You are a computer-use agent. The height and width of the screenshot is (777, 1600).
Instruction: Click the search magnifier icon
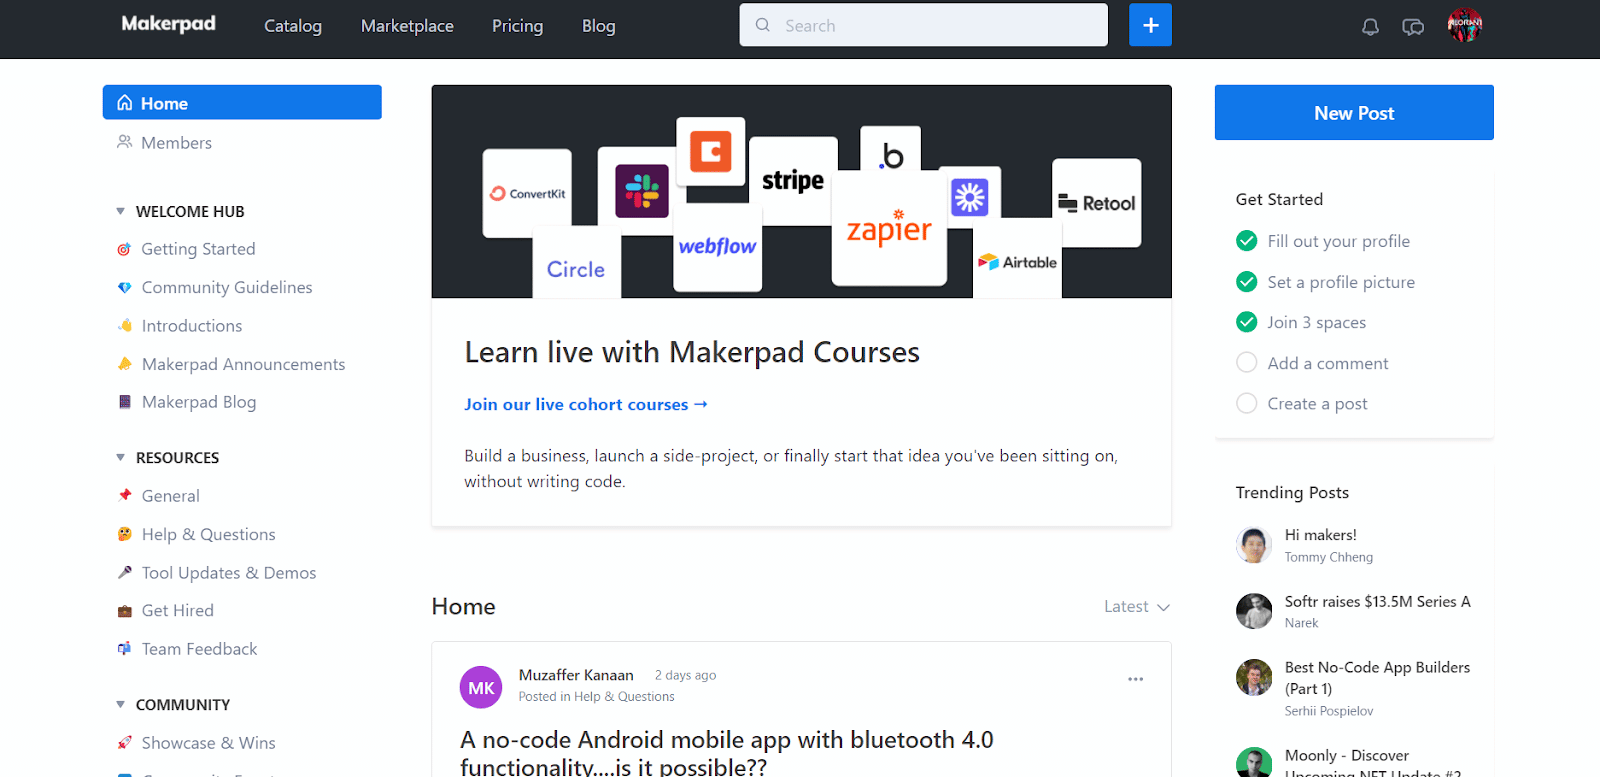pos(763,25)
